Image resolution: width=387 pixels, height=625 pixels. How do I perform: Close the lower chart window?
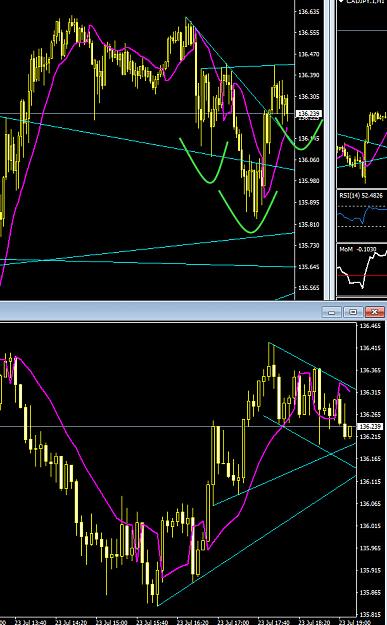coord(375,312)
